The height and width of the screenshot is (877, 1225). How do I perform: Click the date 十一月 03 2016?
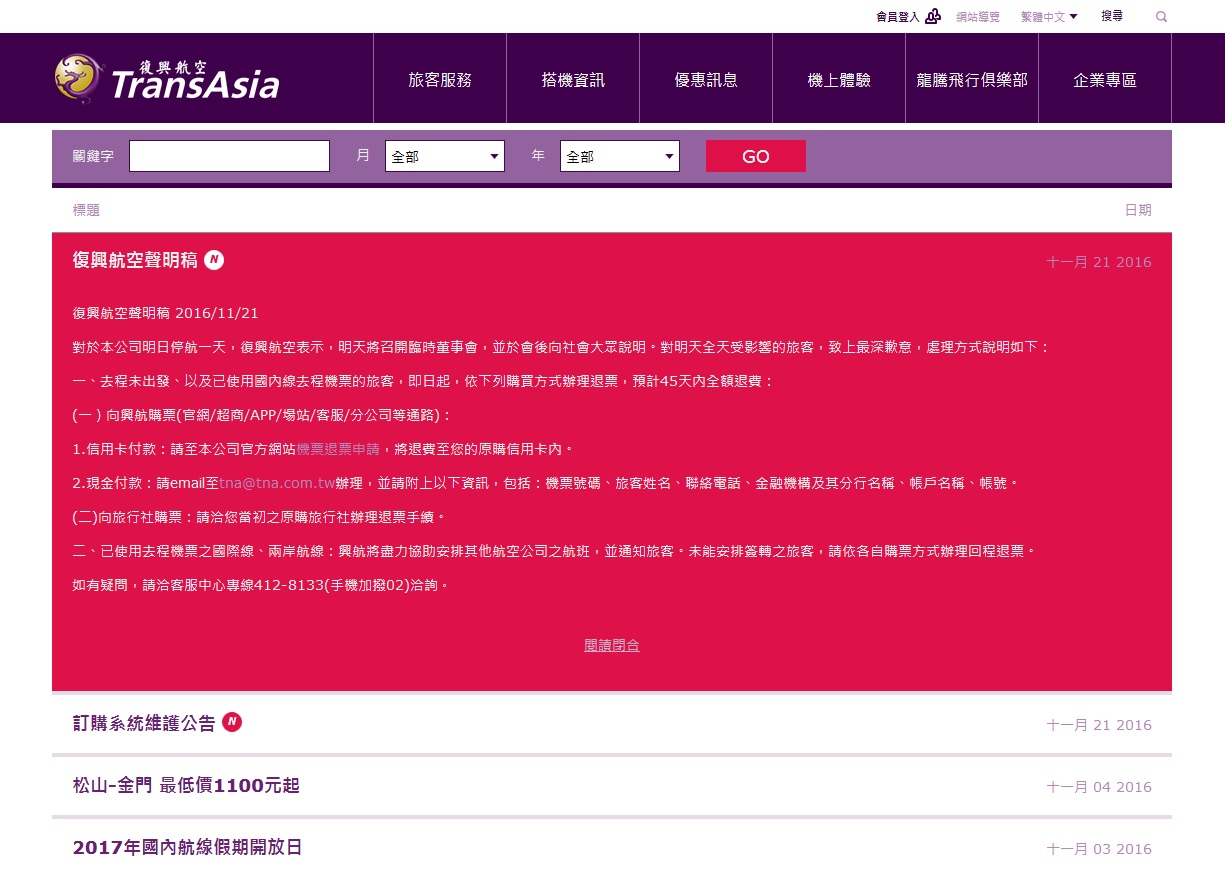[x=1099, y=849]
